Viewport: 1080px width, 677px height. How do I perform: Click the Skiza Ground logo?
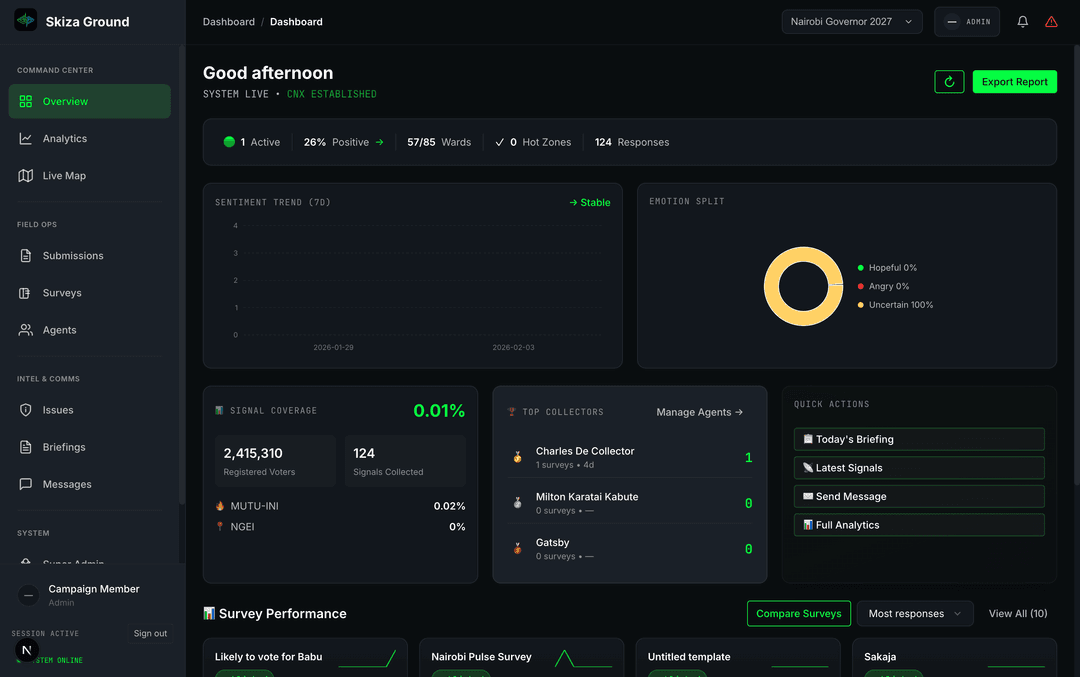click(x=25, y=18)
